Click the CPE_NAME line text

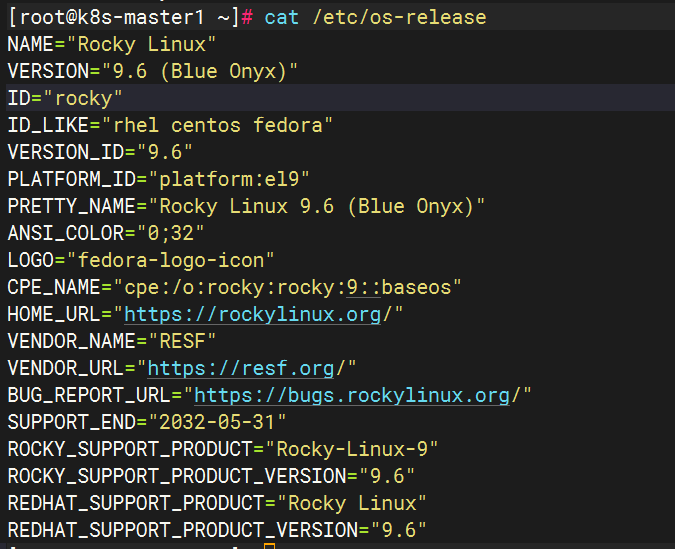(235, 288)
